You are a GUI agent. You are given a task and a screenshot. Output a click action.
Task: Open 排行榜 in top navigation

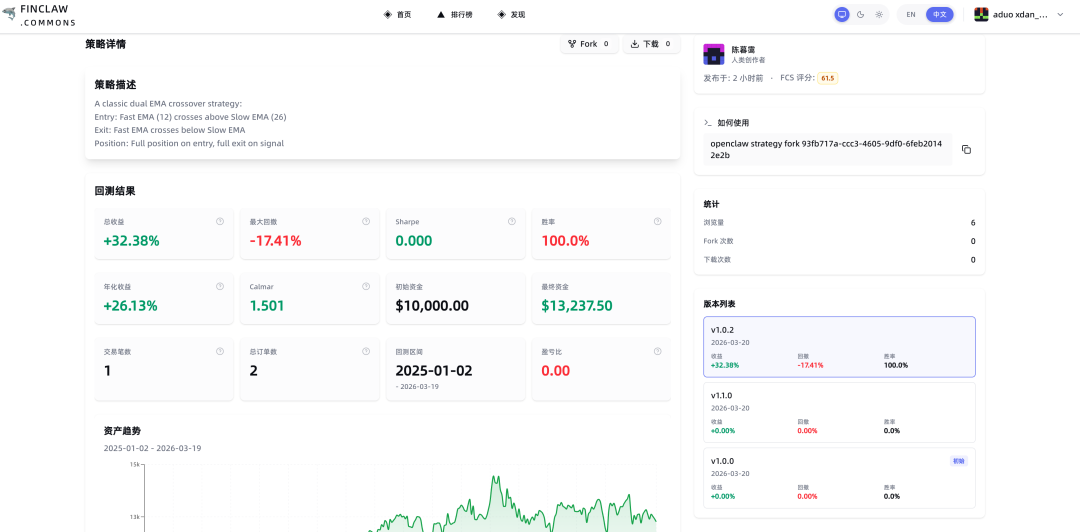[x=455, y=15]
